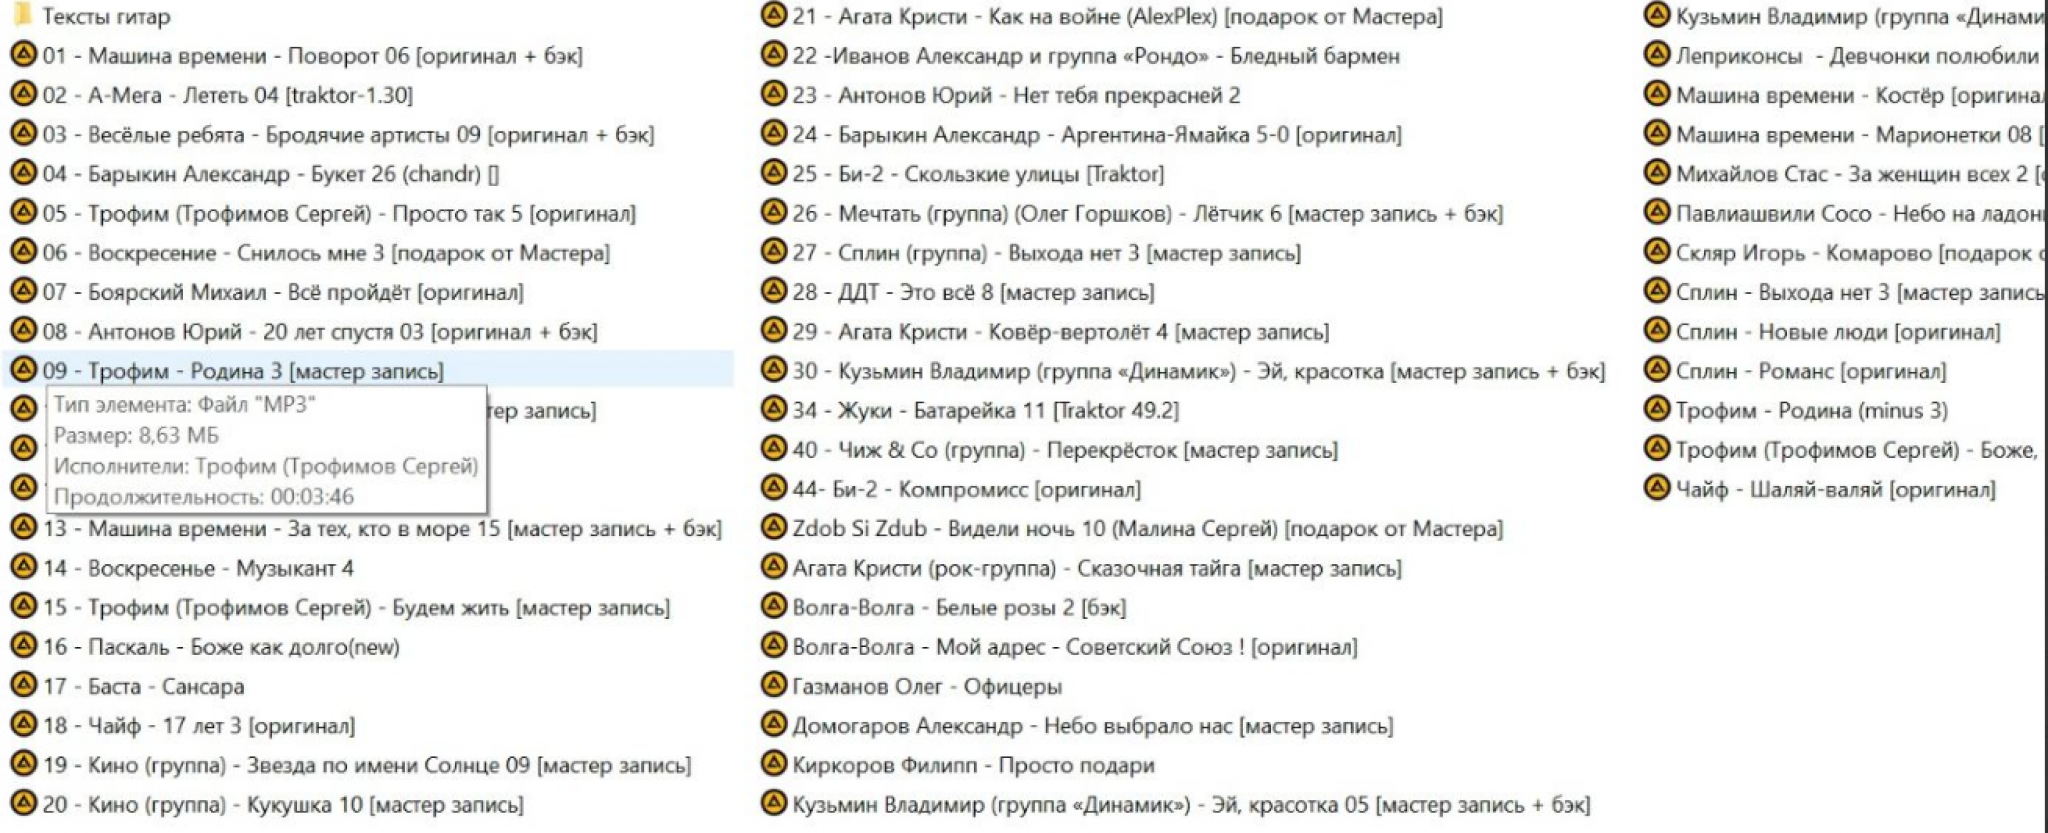Click icon of 09 - Трофим - Родина 3

pos(23,369)
